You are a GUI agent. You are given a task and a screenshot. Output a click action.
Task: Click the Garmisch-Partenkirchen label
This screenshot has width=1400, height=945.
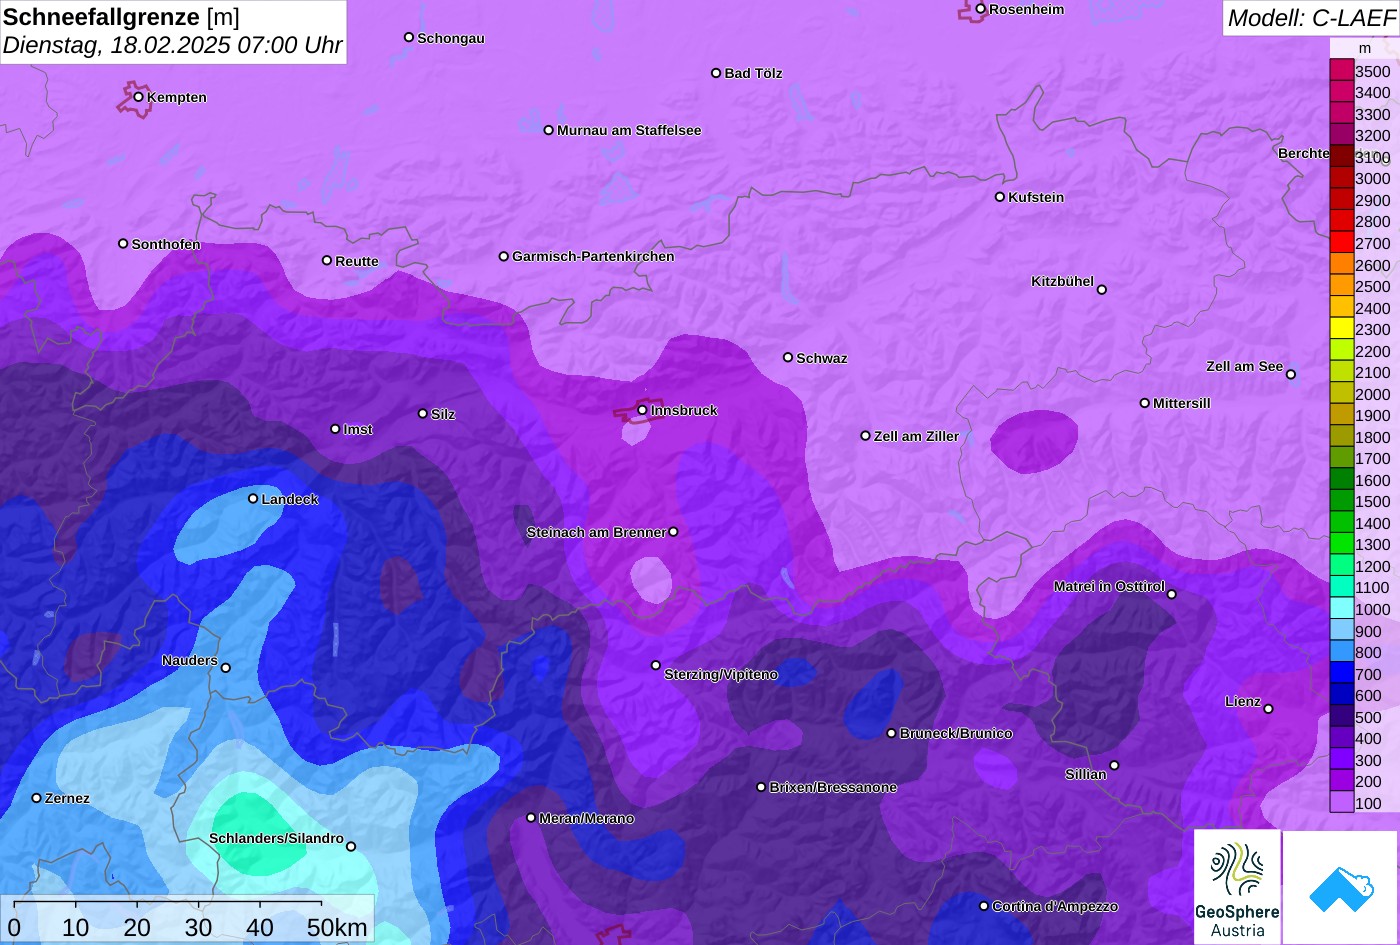pos(593,257)
